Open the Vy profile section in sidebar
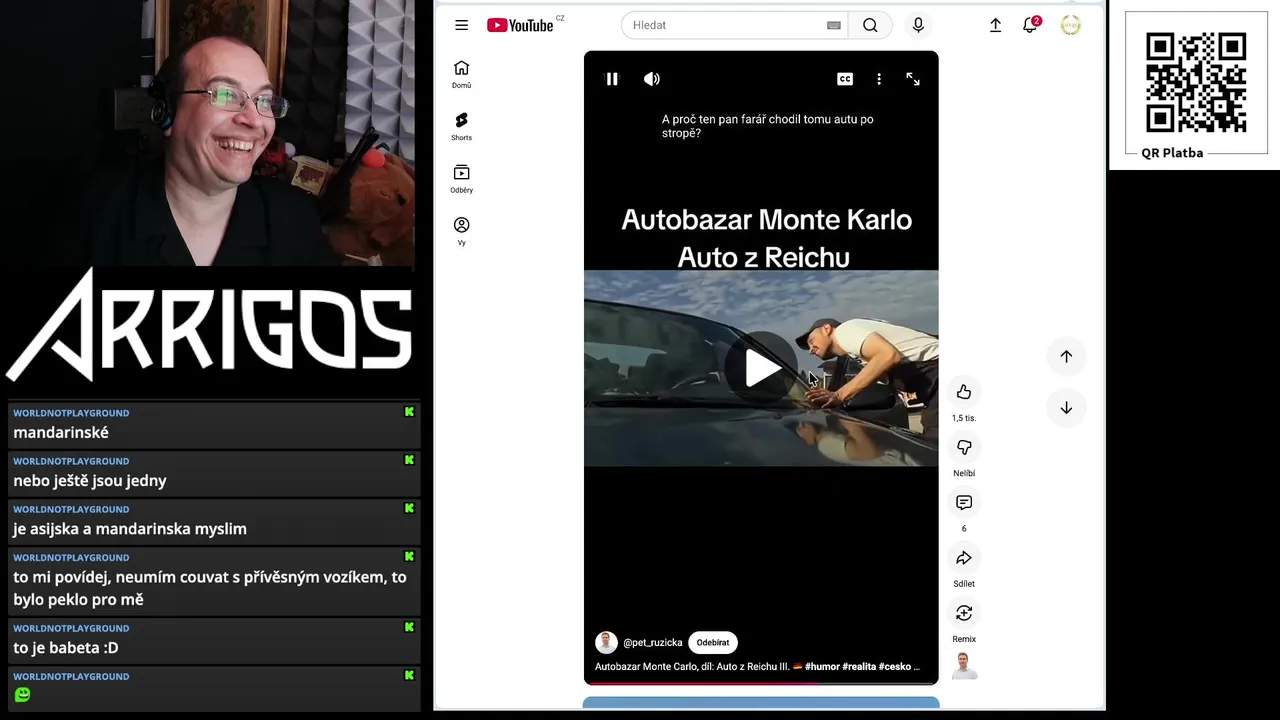 (461, 231)
